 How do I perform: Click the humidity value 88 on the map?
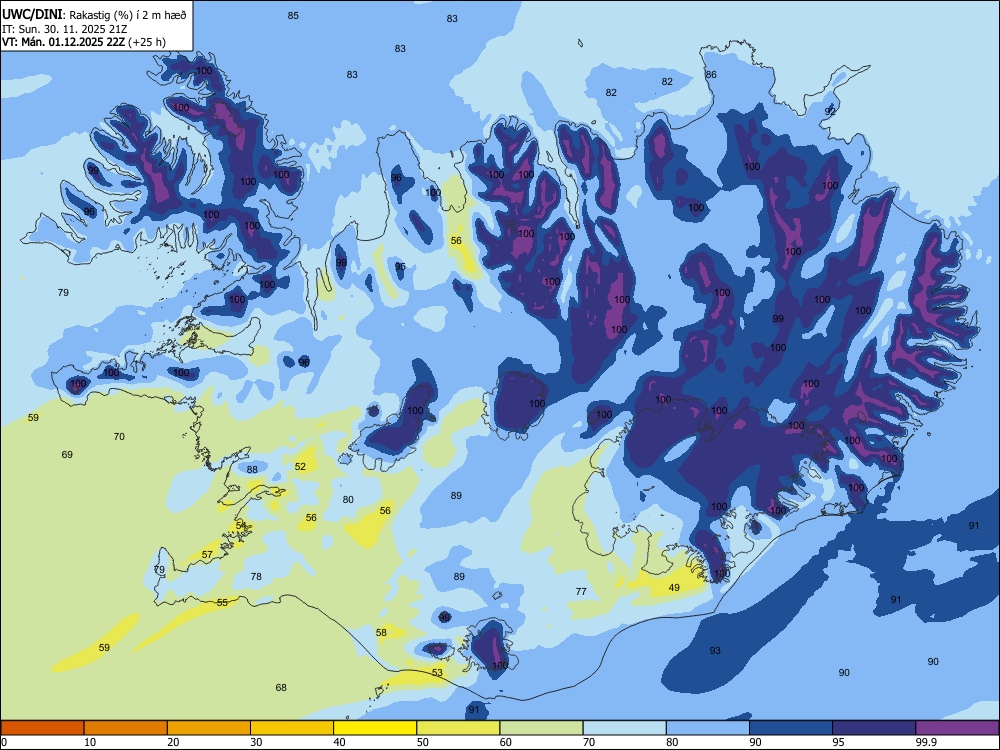252,469
